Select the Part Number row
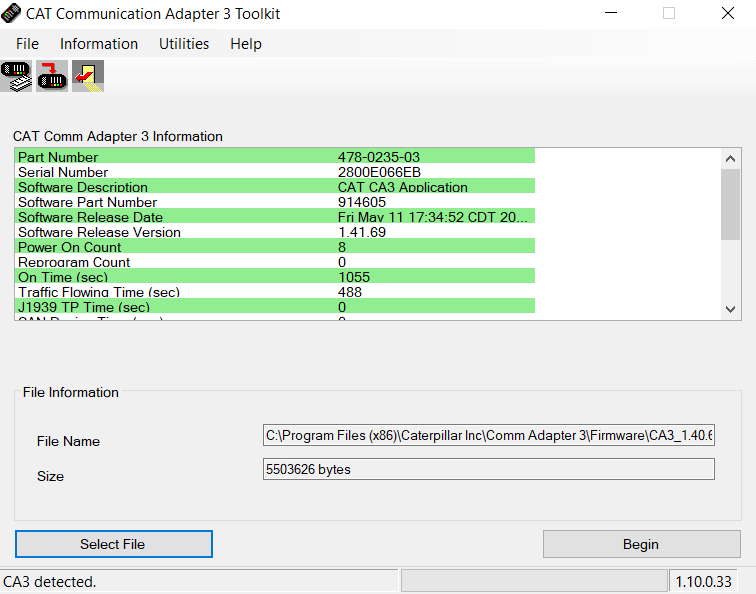756x594 pixels. point(275,156)
